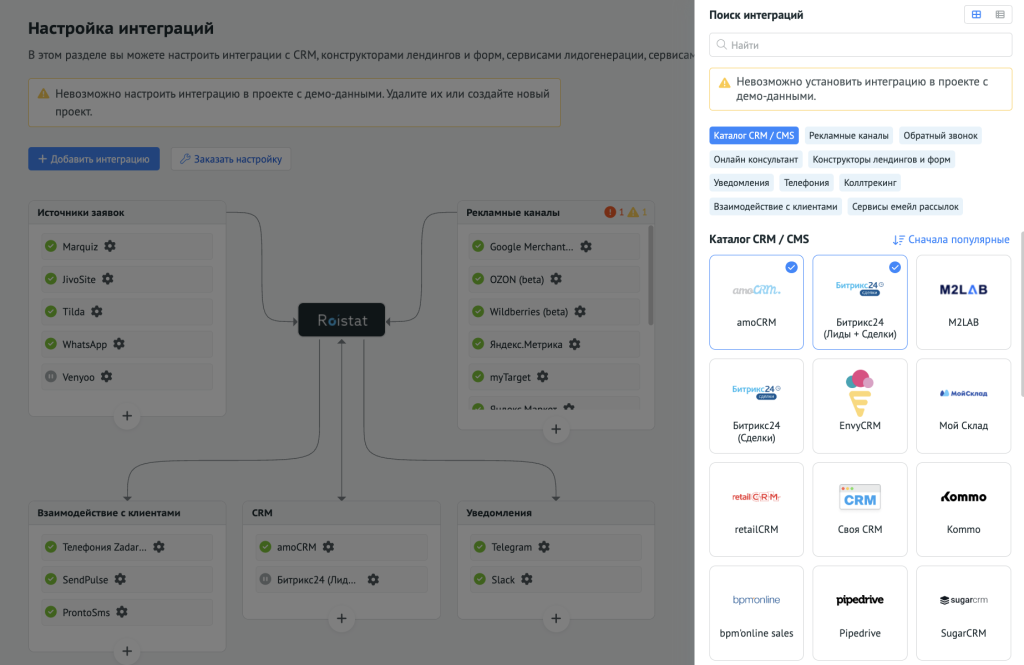This screenshot has height=665, width=1024.
Task: Open settings gear for Яндекс.Метрика
Action: point(575,344)
